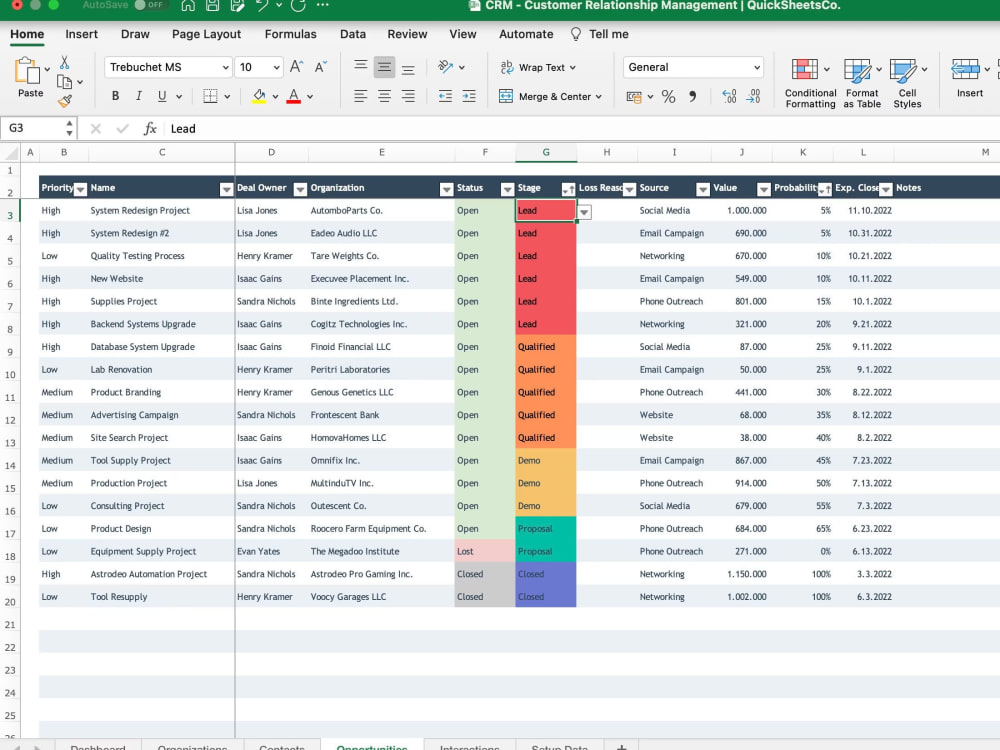Open the Insert ribbon tab

click(82, 34)
